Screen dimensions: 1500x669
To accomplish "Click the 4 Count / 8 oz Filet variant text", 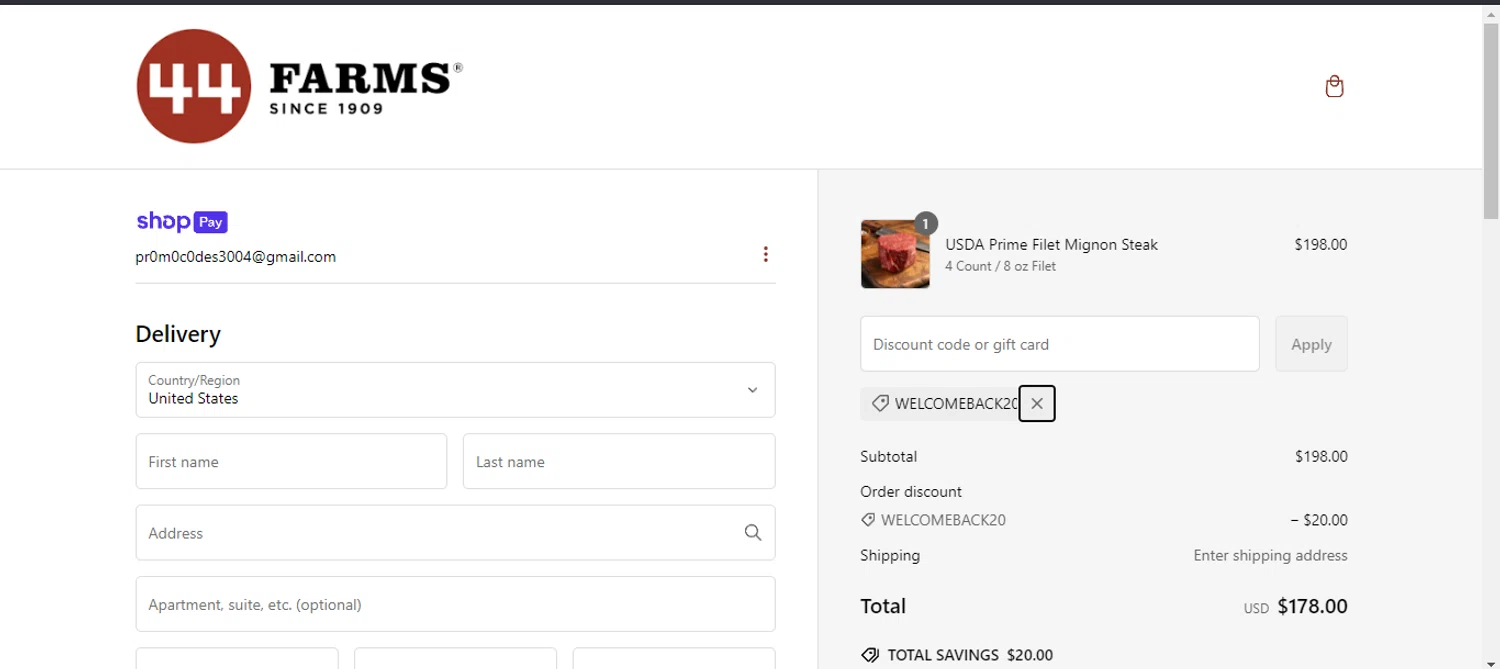I will click(x=1000, y=266).
